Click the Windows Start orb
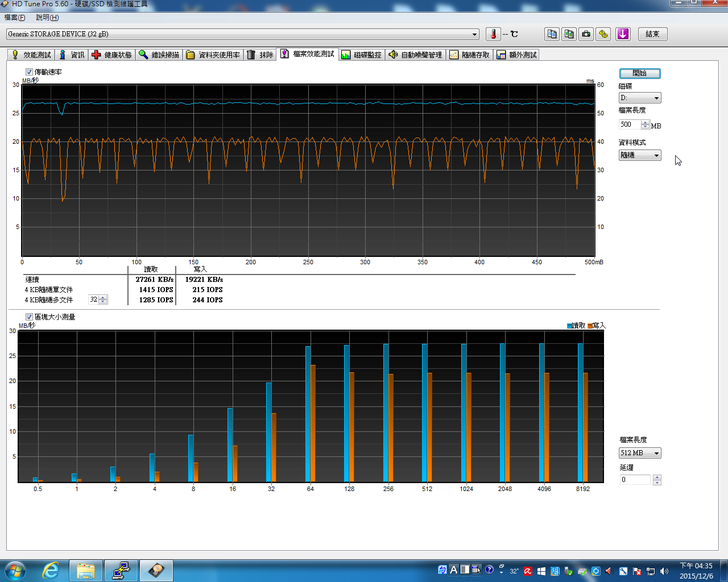728x582 pixels. pyautogui.click(x=17, y=570)
